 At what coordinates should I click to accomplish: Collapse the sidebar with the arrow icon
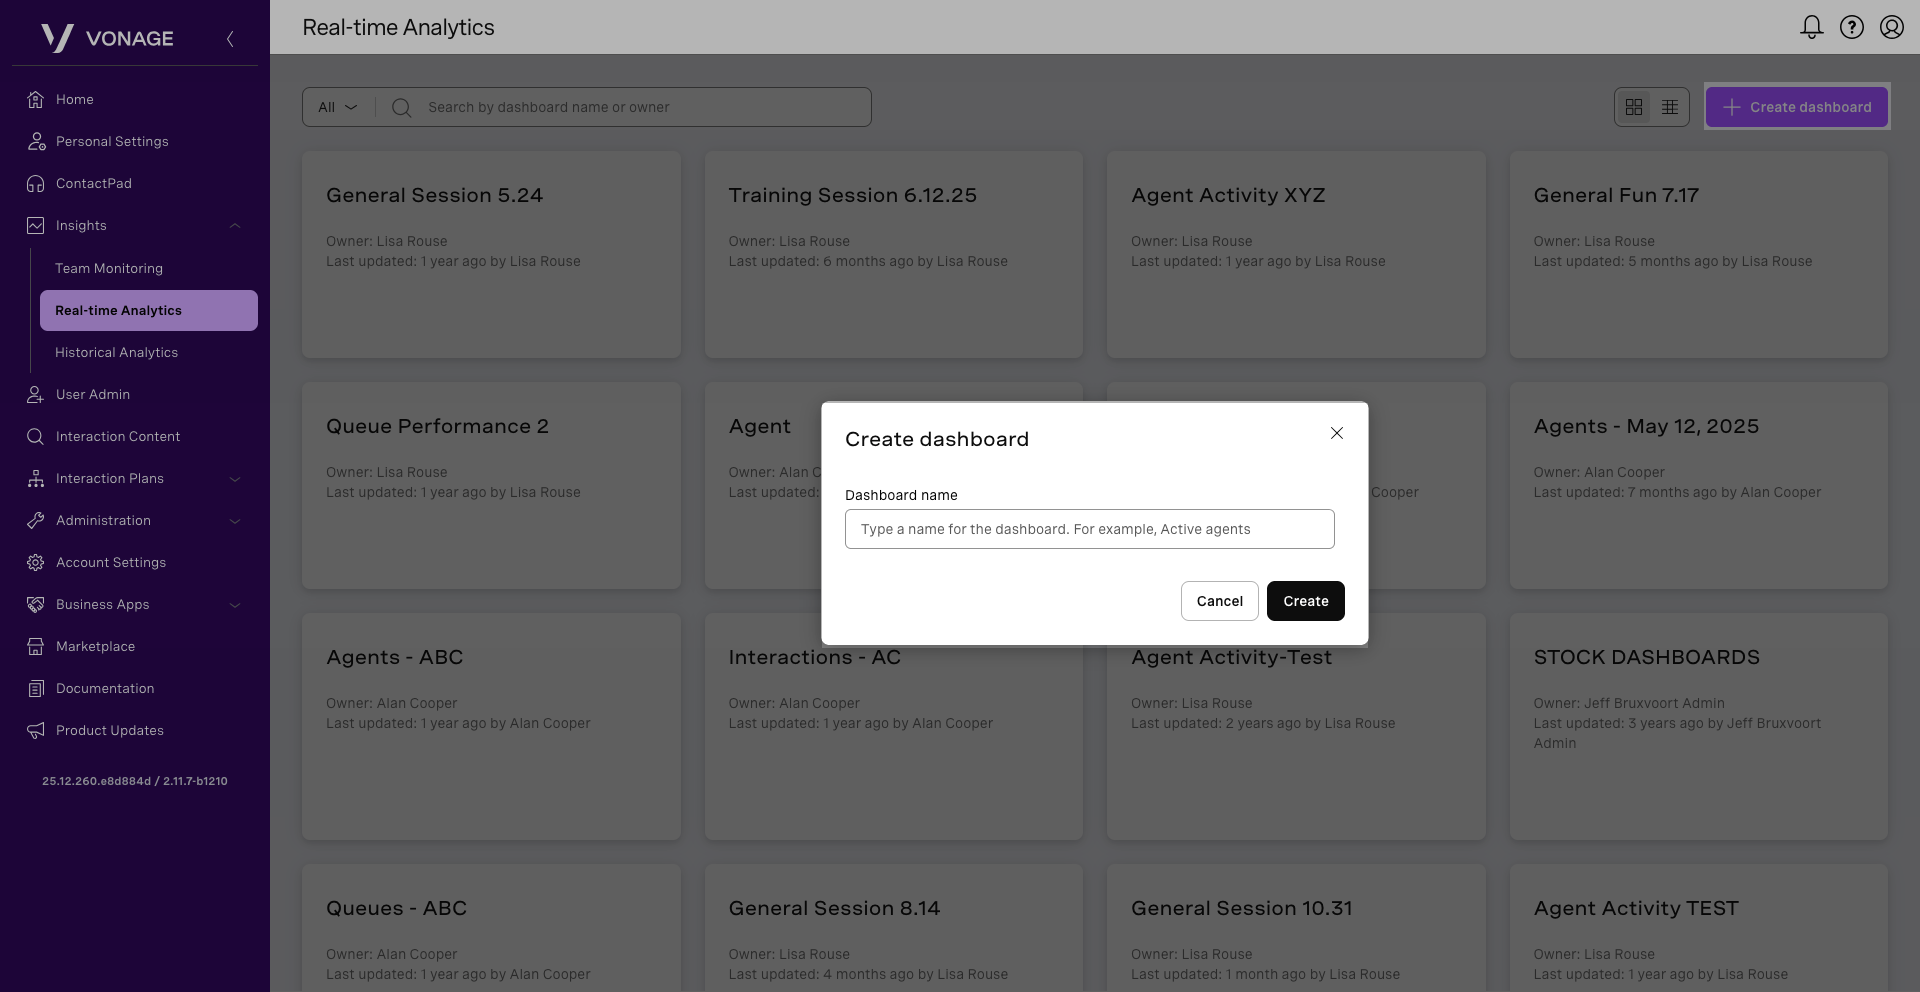point(230,39)
